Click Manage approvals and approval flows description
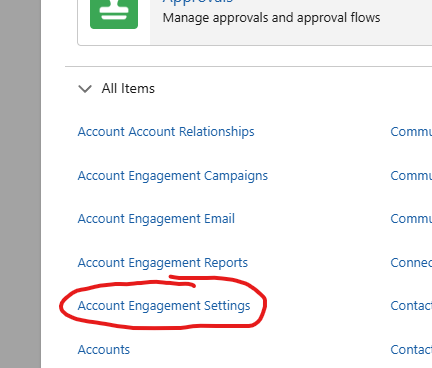The height and width of the screenshot is (368, 432). point(271,18)
